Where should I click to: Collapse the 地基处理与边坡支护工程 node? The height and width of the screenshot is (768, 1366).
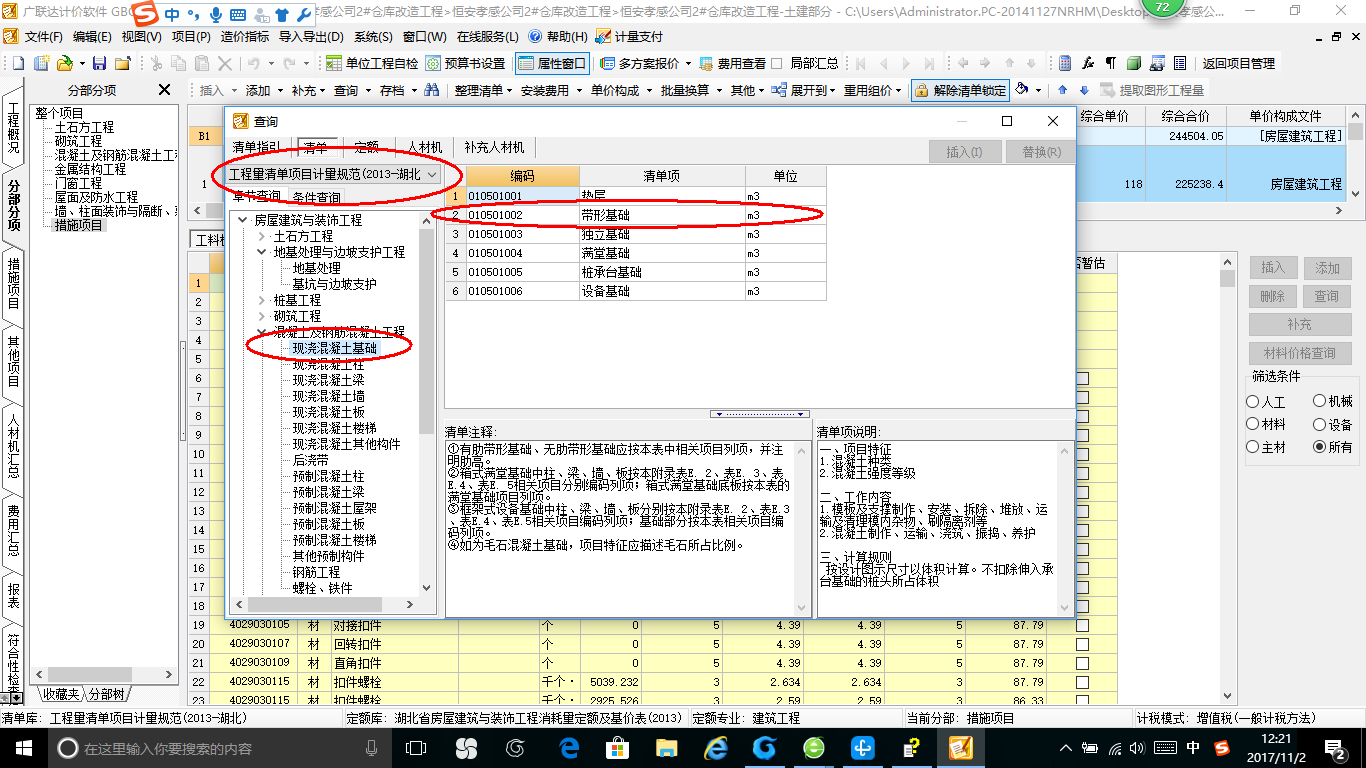262,252
